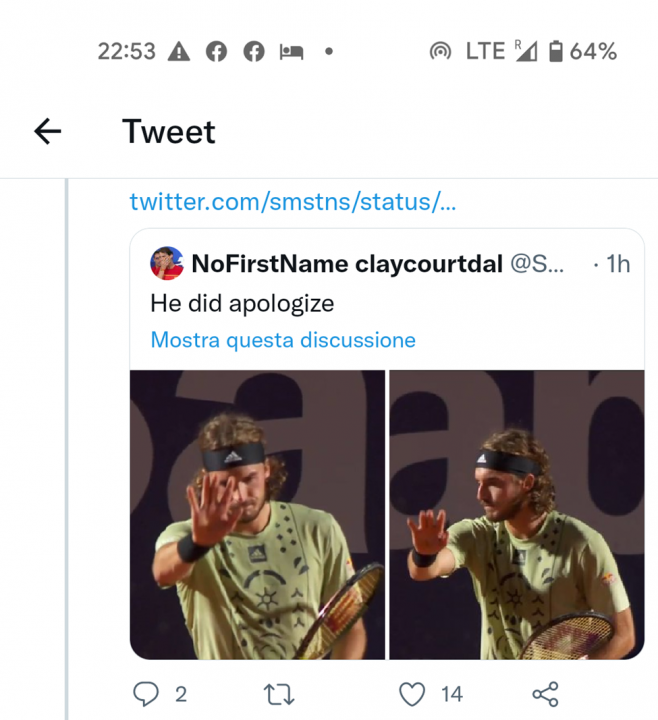Tap the first Facebook notification icon
This screenshot has width=658, height=720.
click(216, 51)
